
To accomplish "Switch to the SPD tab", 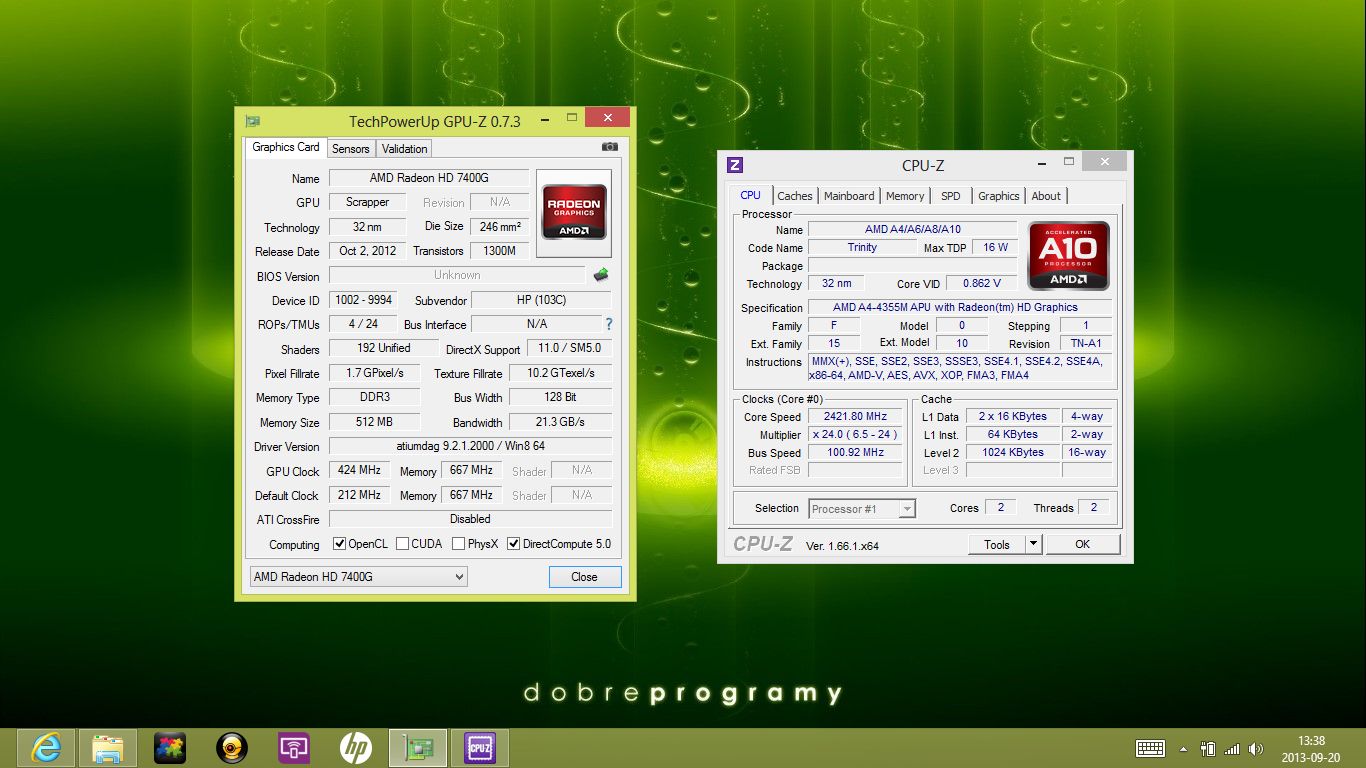I will click(x=951, y=196).
